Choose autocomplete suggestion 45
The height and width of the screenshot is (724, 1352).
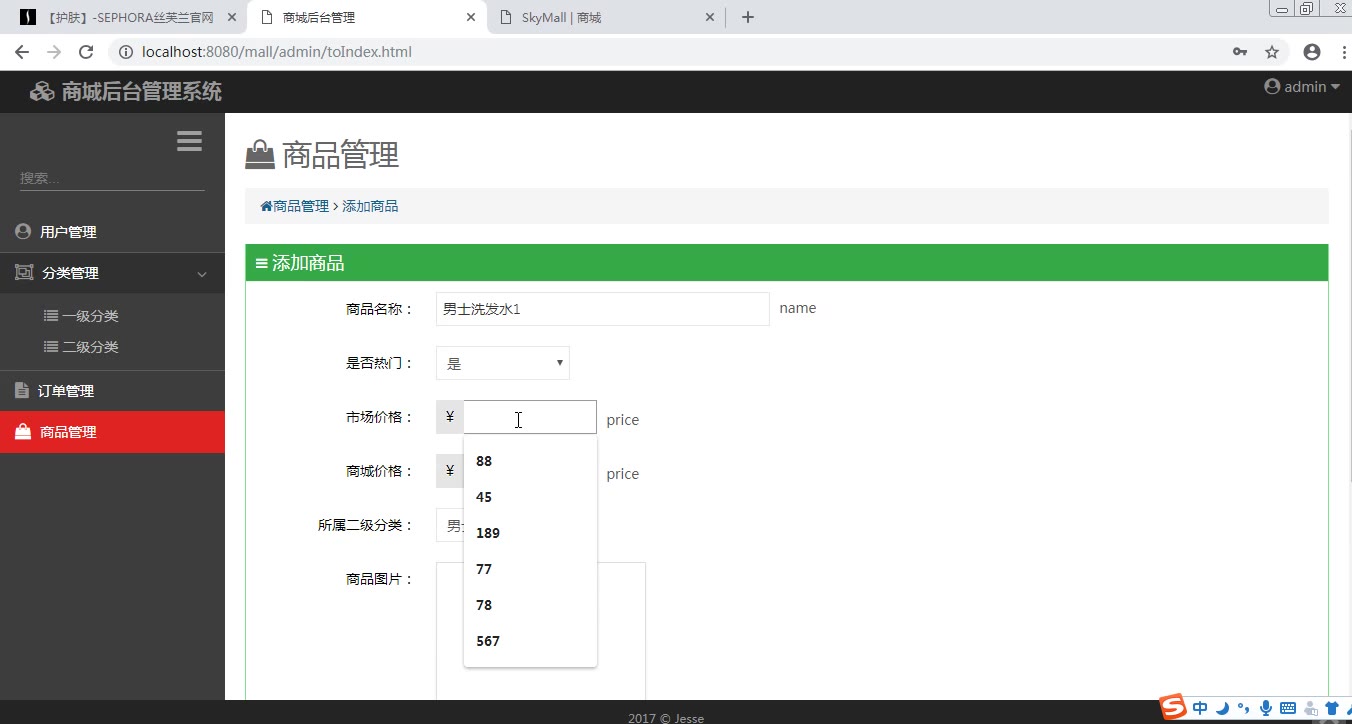530,497
